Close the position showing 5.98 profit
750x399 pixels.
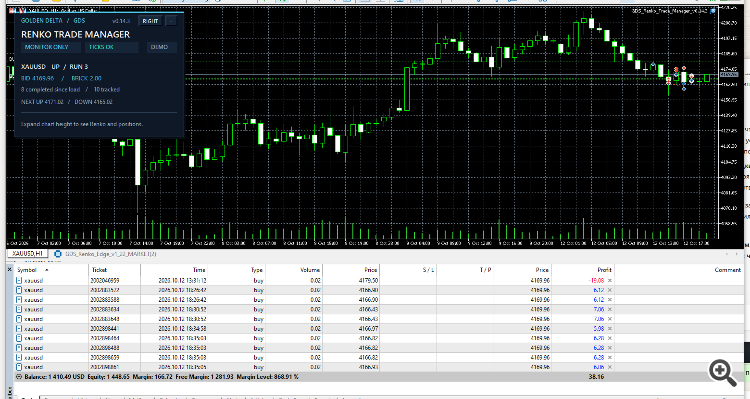click(x=610, y=329)
